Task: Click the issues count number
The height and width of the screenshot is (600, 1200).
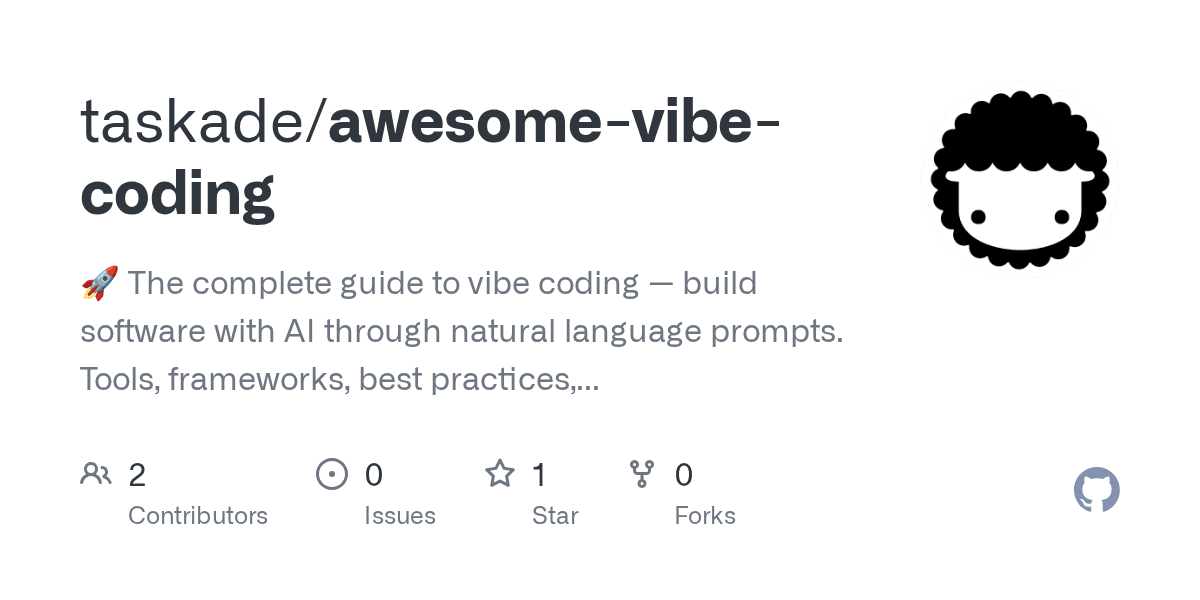Action: 374,475
